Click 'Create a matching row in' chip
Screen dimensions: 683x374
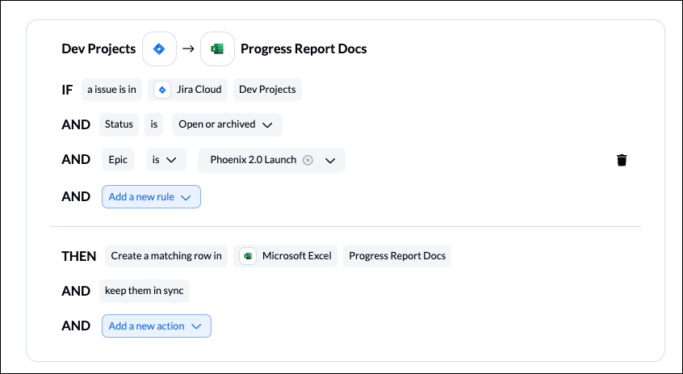166,256
